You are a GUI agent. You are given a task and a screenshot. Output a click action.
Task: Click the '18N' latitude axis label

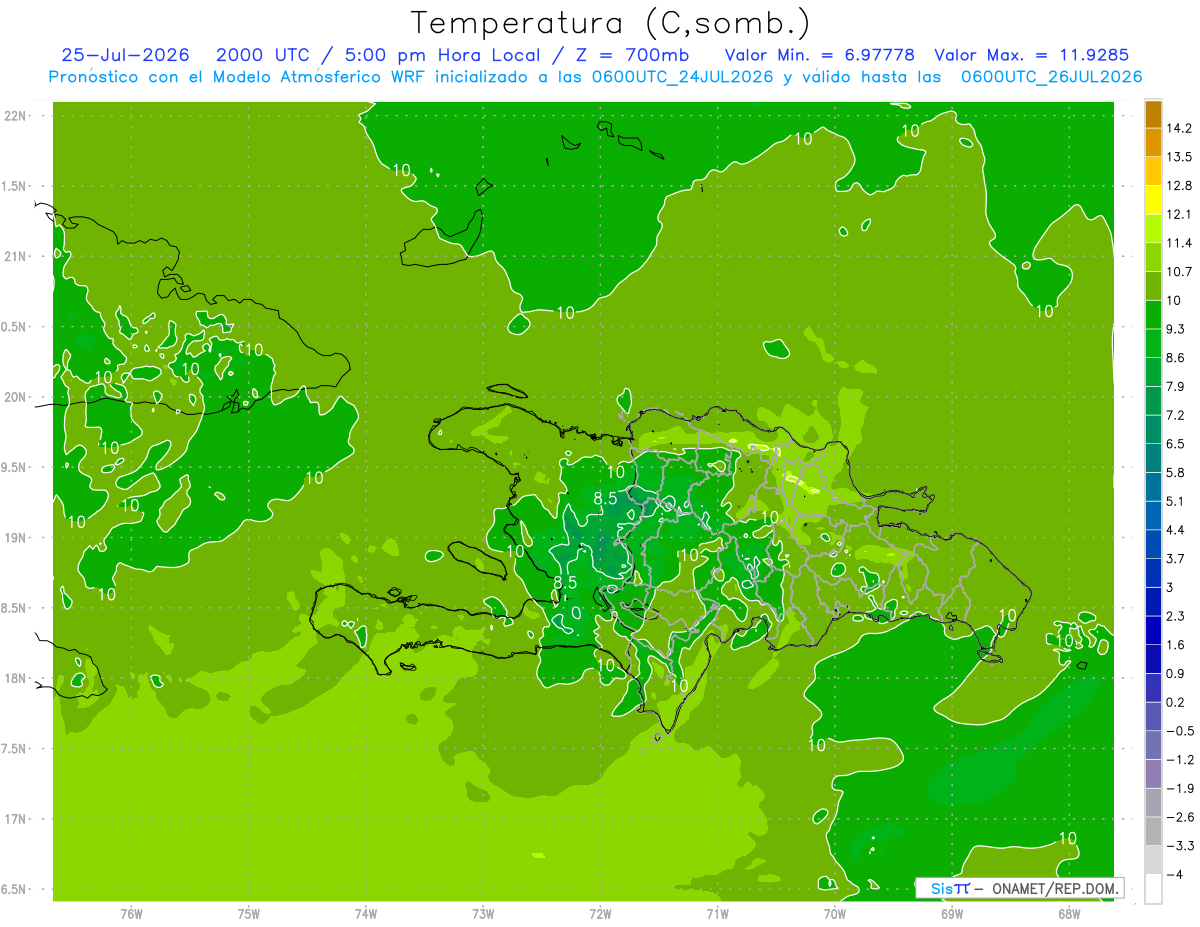15,678
